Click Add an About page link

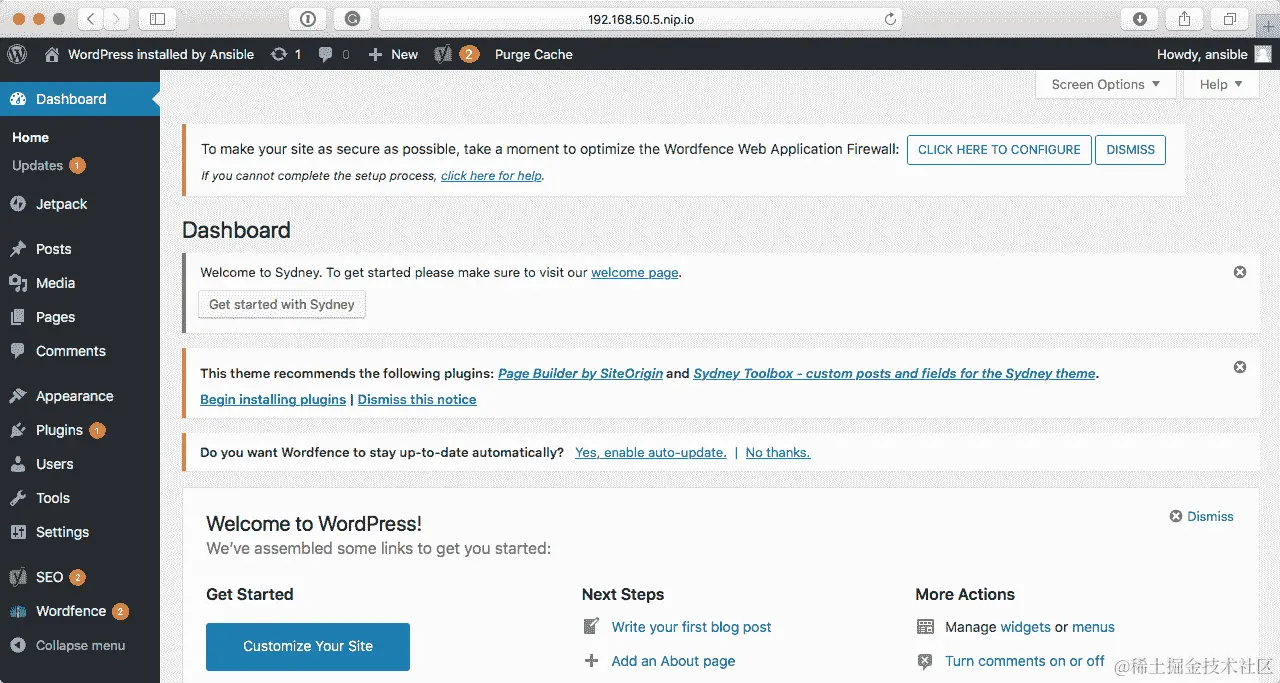tap(673, 661)
